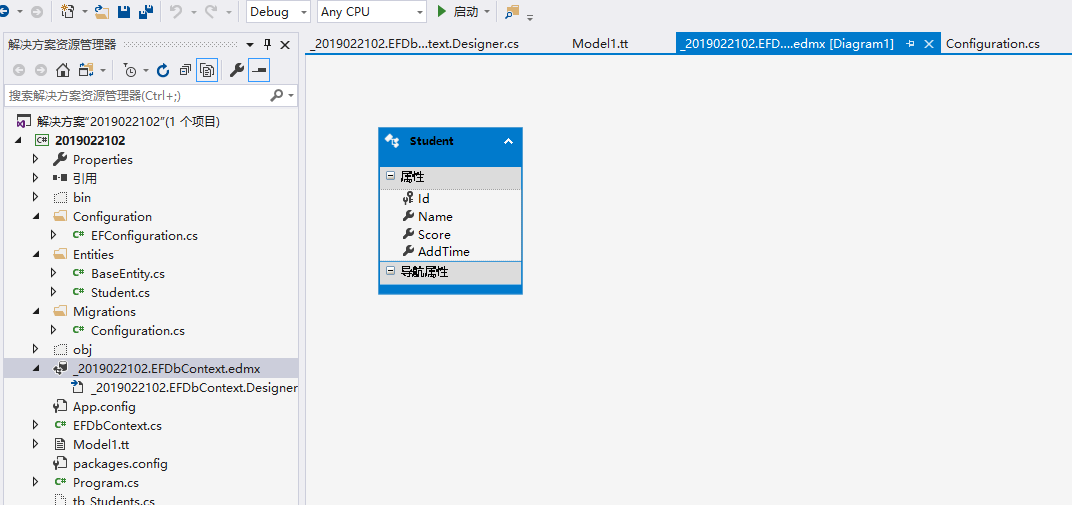Refresh the Solution Explorer

[163, 70]
